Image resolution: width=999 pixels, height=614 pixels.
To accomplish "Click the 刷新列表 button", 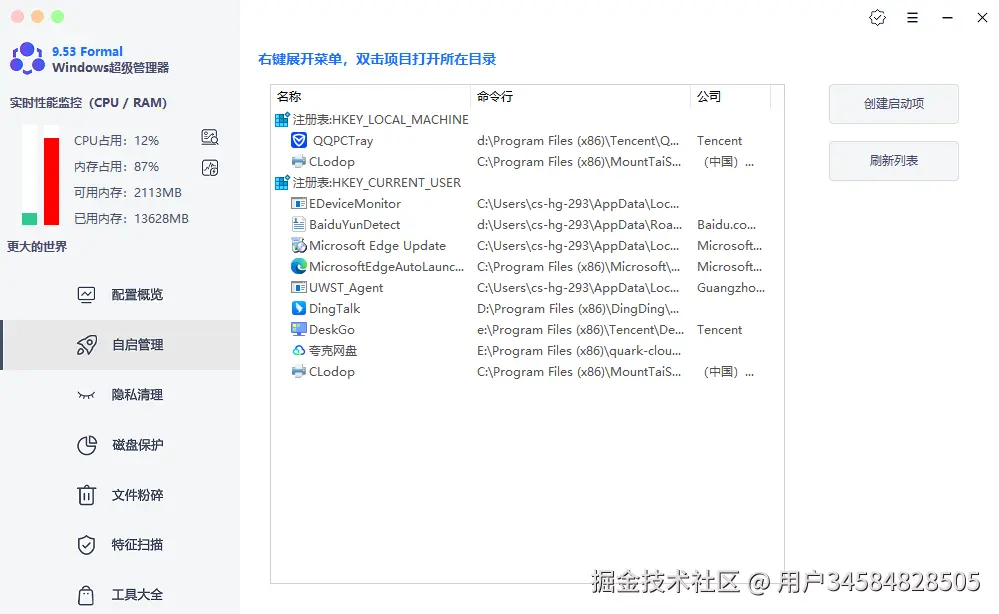I will [x=893, y=161].
